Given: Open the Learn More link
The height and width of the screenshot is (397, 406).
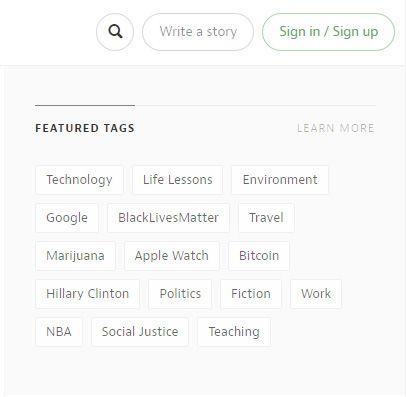Looking at the screenshot, I should pos(336,128).
